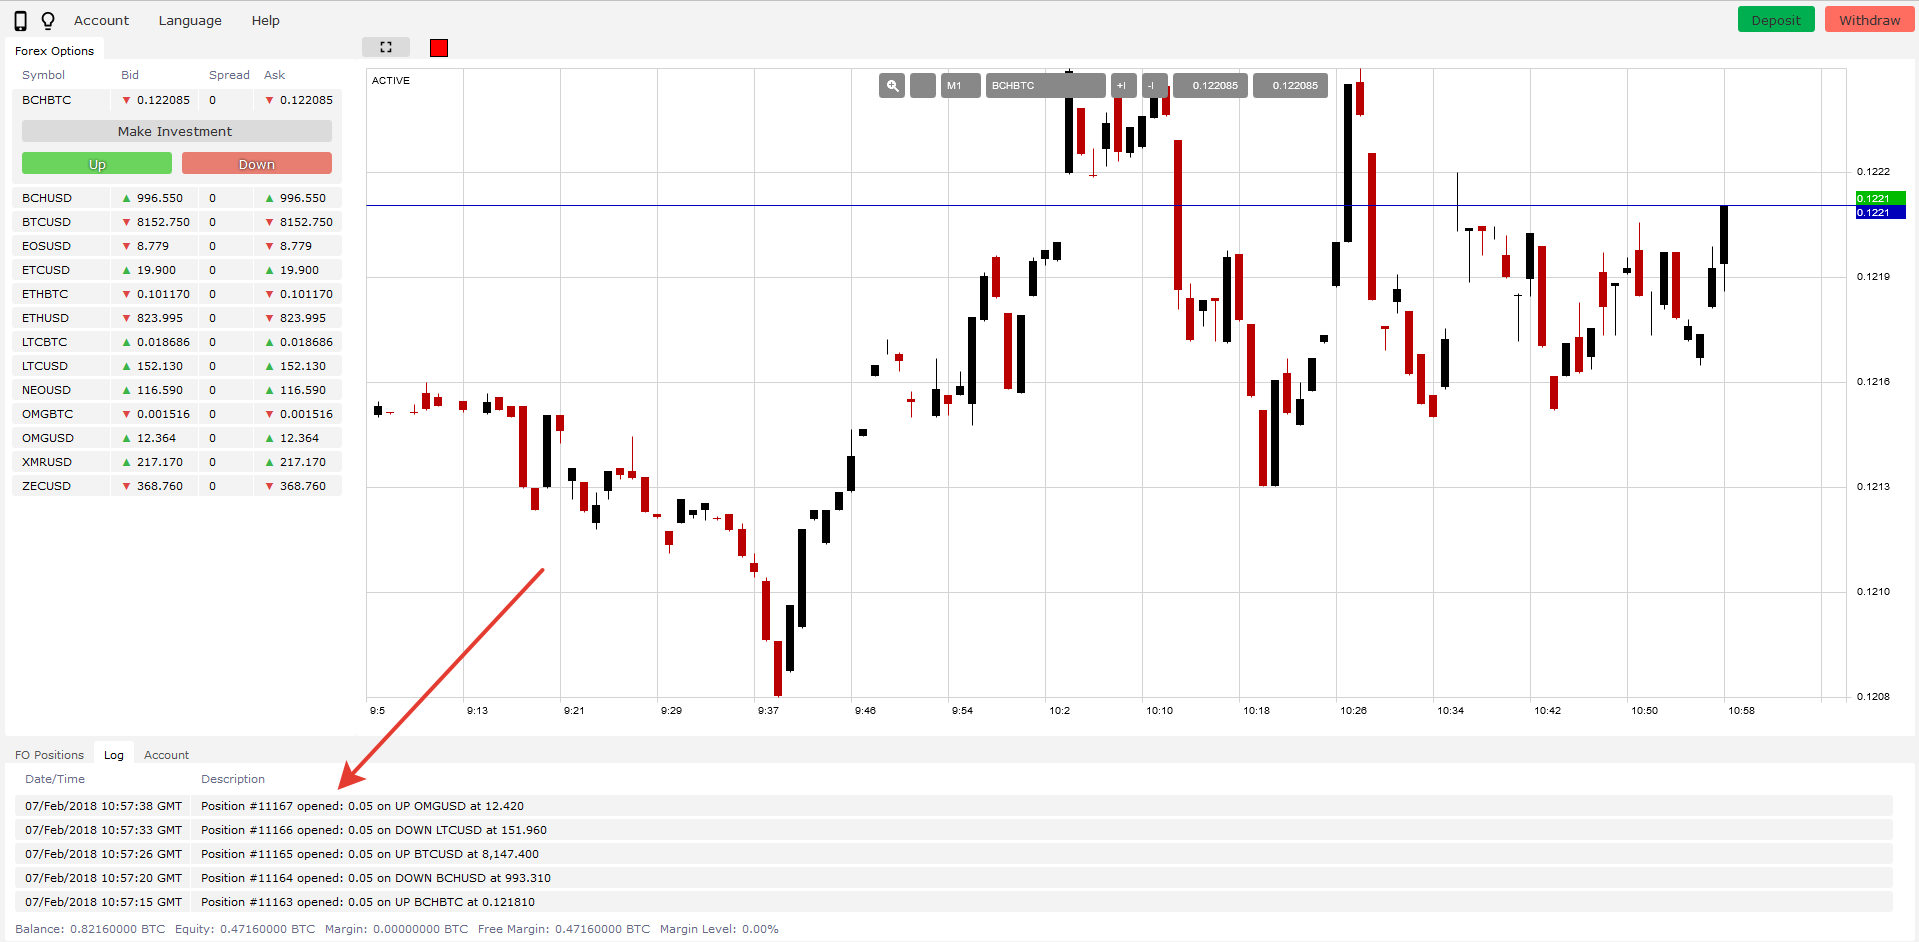Click the red Down button
The image size is (1919, 942).
click(256, 164)
